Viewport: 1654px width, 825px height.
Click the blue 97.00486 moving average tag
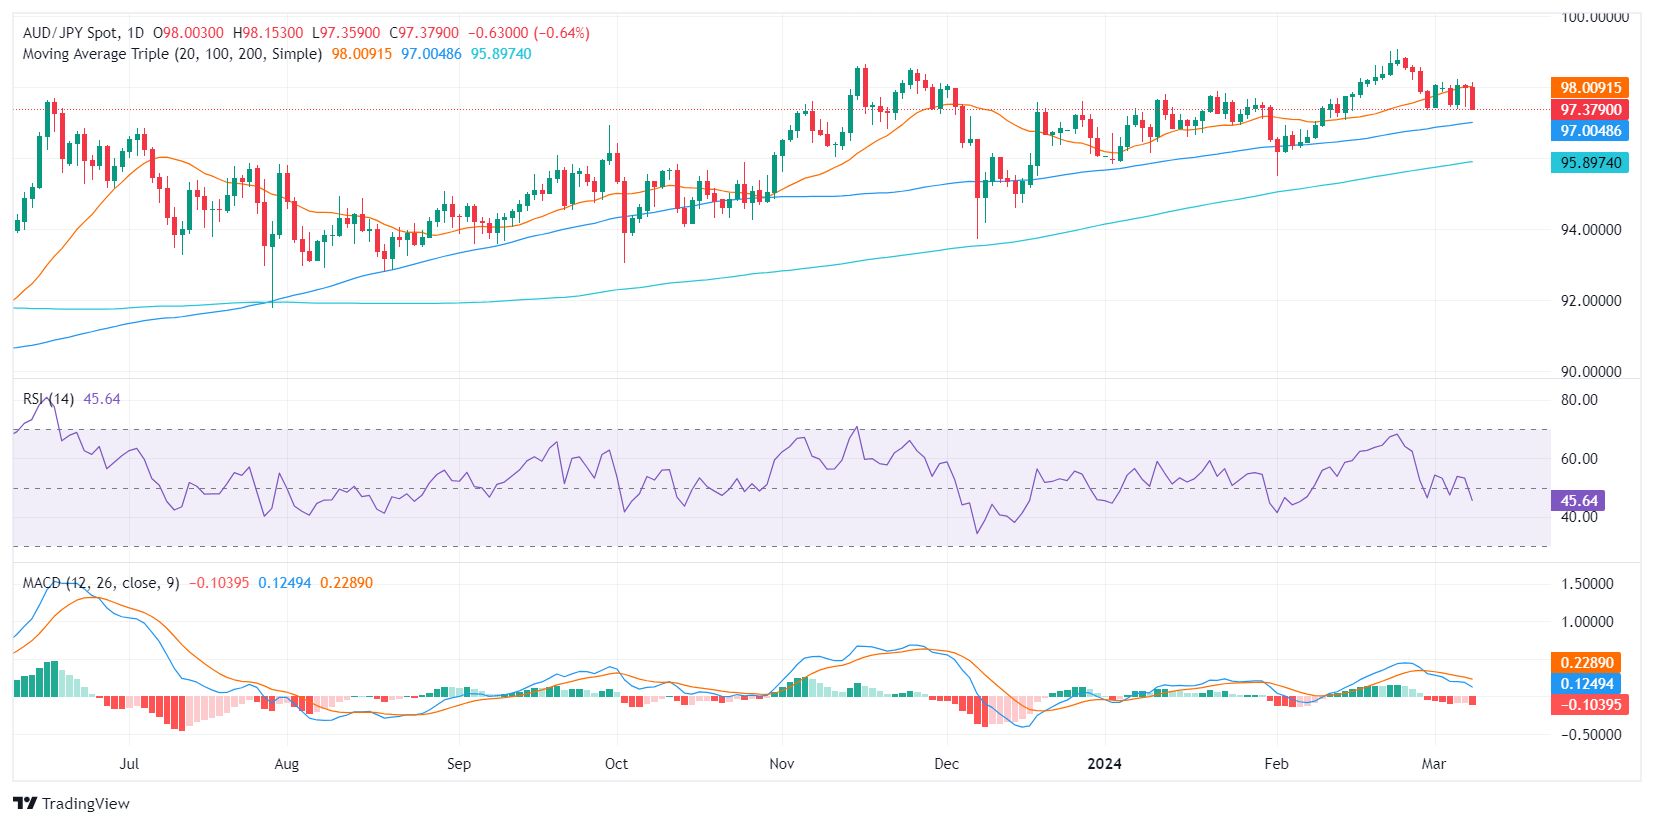1589,131
